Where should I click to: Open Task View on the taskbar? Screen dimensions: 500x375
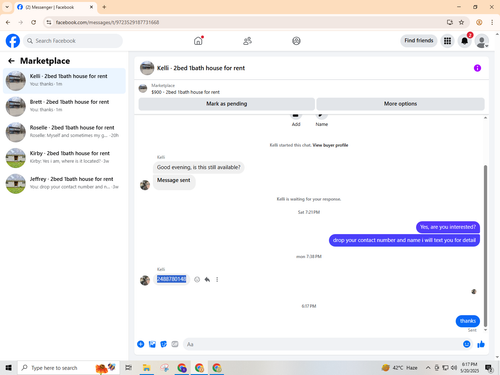[128, 368]
